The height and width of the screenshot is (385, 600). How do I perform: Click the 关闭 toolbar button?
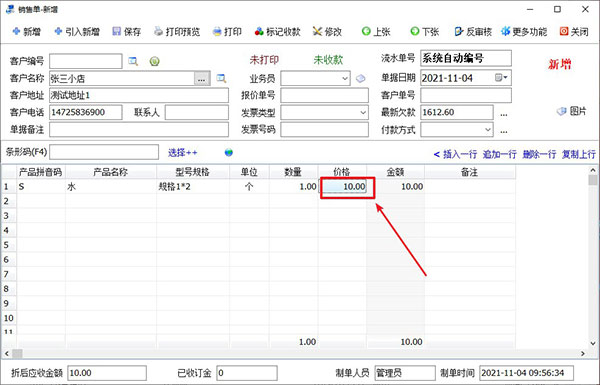(574, 31)
